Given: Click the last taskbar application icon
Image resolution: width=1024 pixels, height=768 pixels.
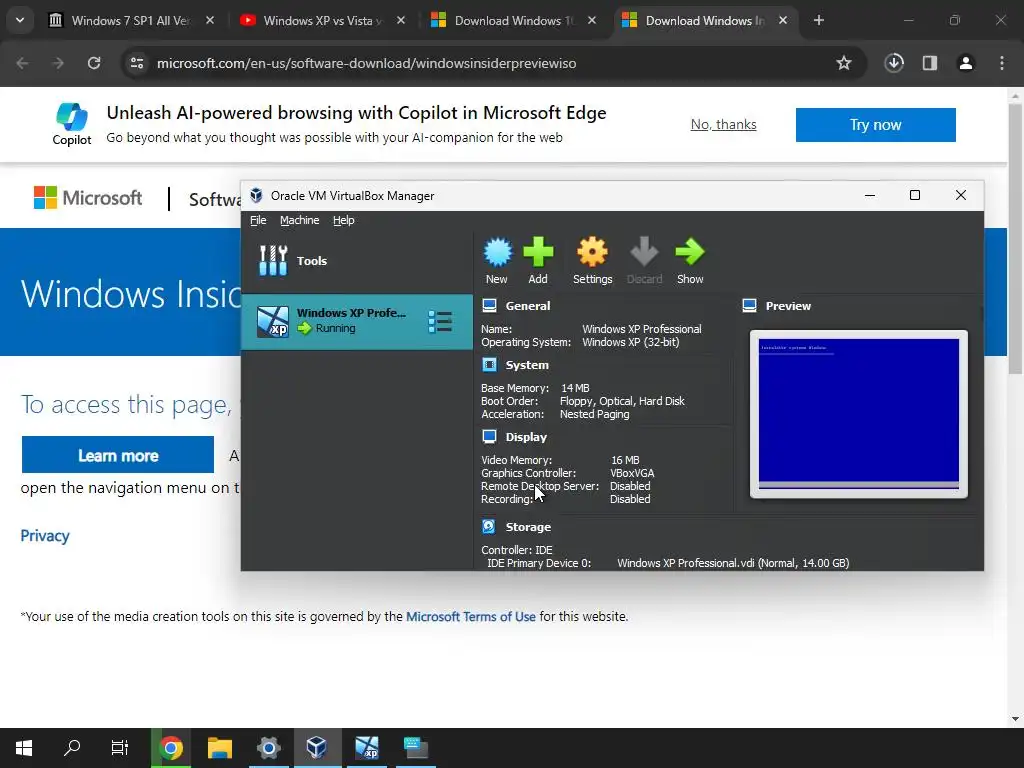Looking at the screenshot, I should point(415,748).
